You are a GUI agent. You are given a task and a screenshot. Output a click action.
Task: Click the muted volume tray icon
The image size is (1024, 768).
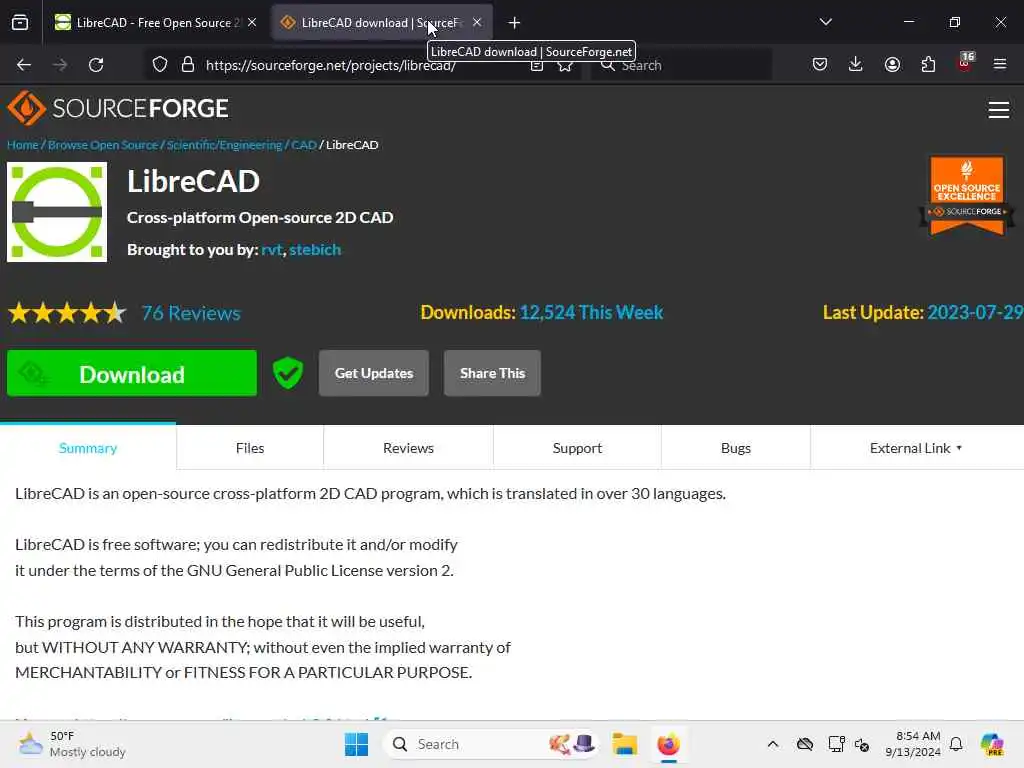862,744
